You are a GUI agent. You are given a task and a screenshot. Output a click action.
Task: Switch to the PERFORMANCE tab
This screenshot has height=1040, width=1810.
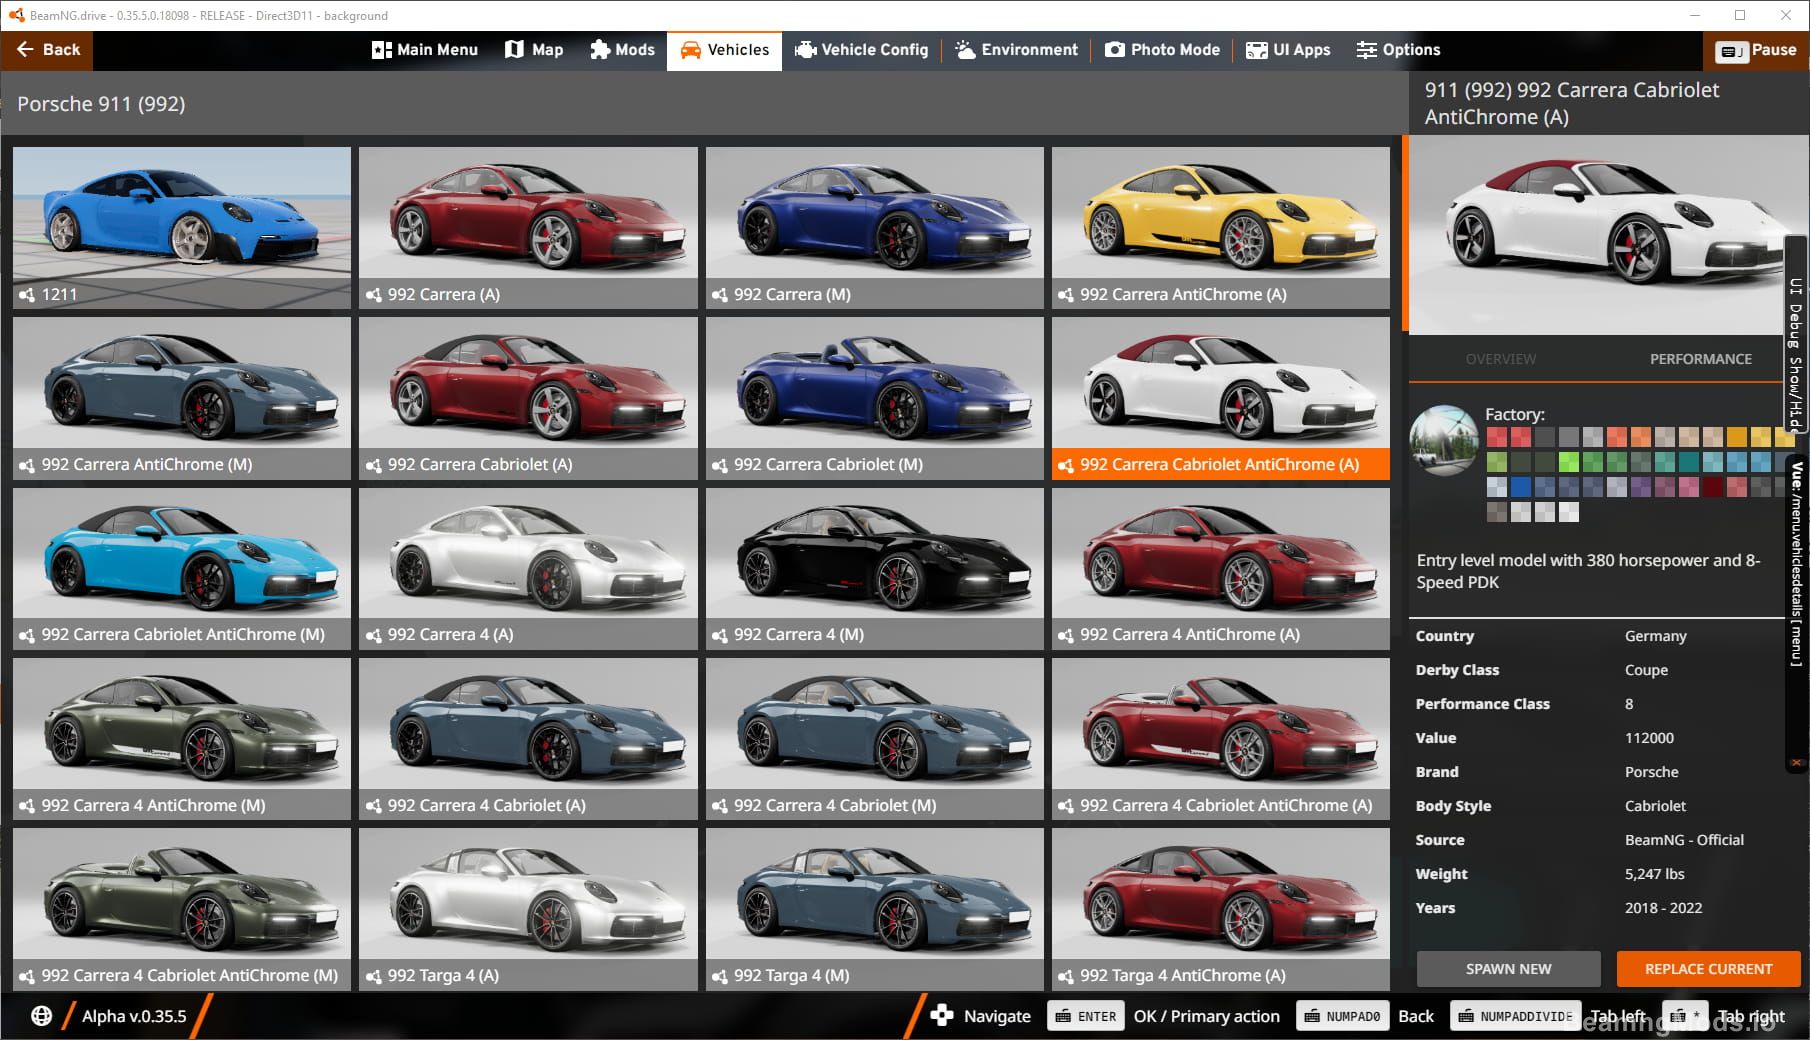pyautogui.click(x=1700, y=359)
